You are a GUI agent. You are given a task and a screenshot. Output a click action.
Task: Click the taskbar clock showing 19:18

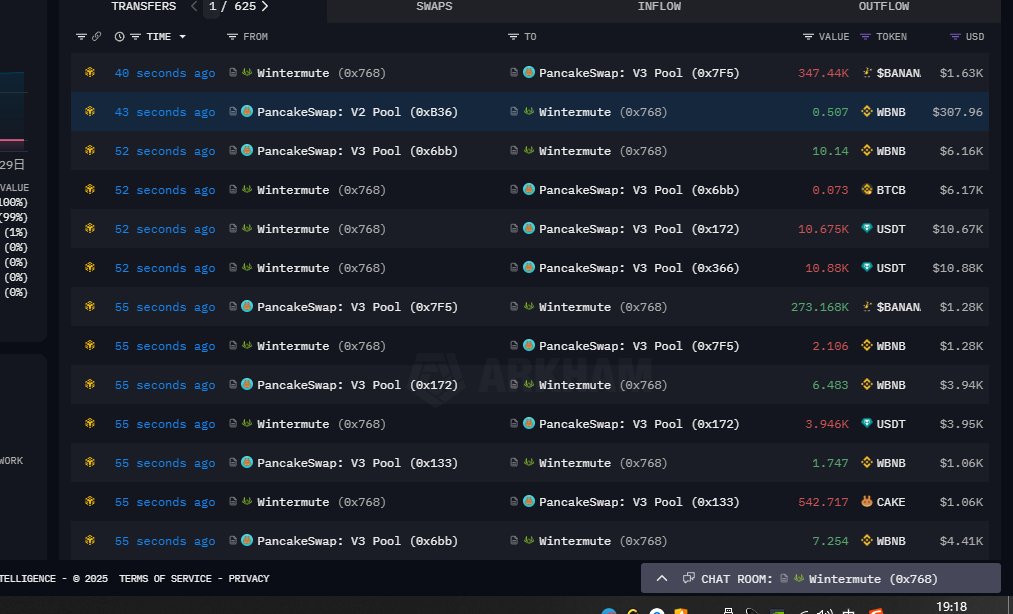point(952,606)
